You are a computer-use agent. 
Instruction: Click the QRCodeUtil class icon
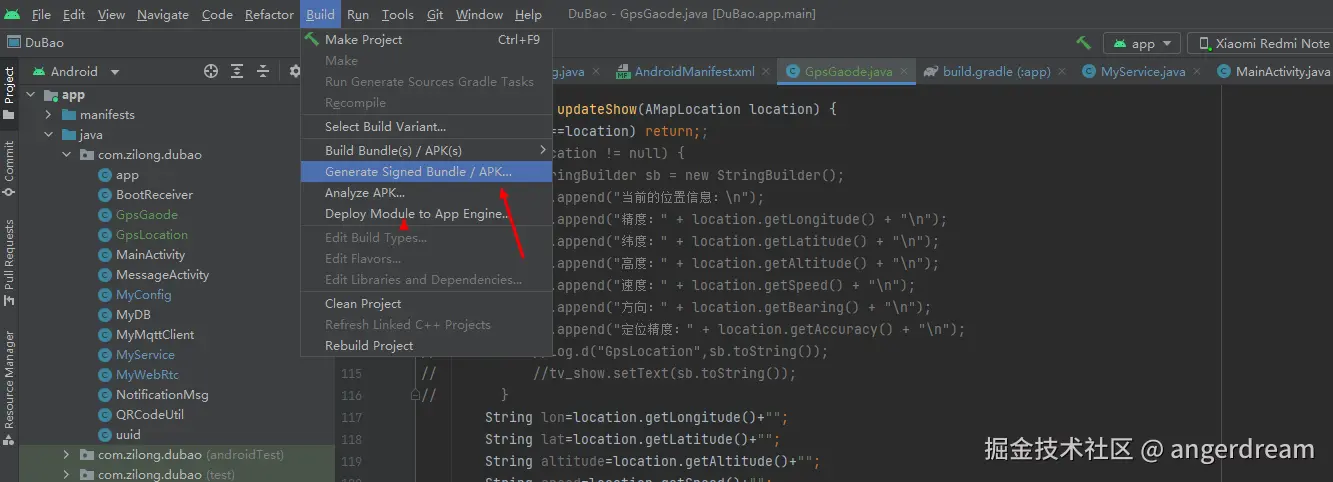coord(105,415)
